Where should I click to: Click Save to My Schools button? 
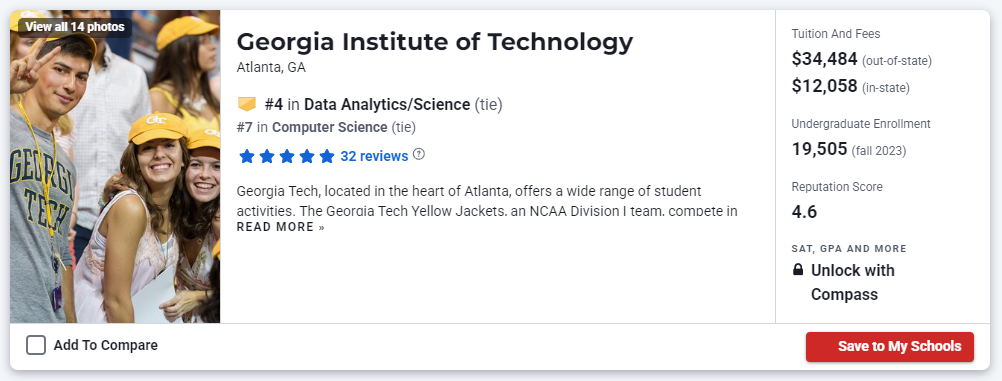tap(890, 346)
